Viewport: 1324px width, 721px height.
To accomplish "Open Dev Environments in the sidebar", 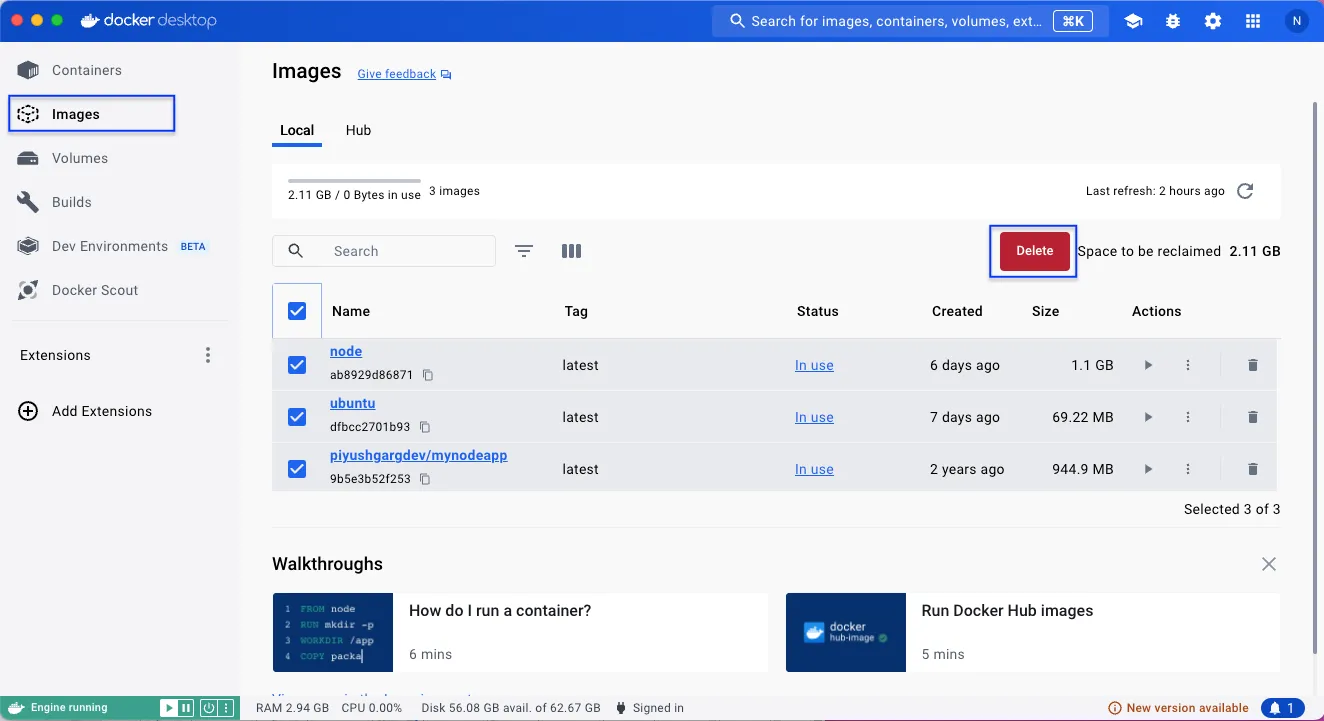I will [x=110, y=246].
